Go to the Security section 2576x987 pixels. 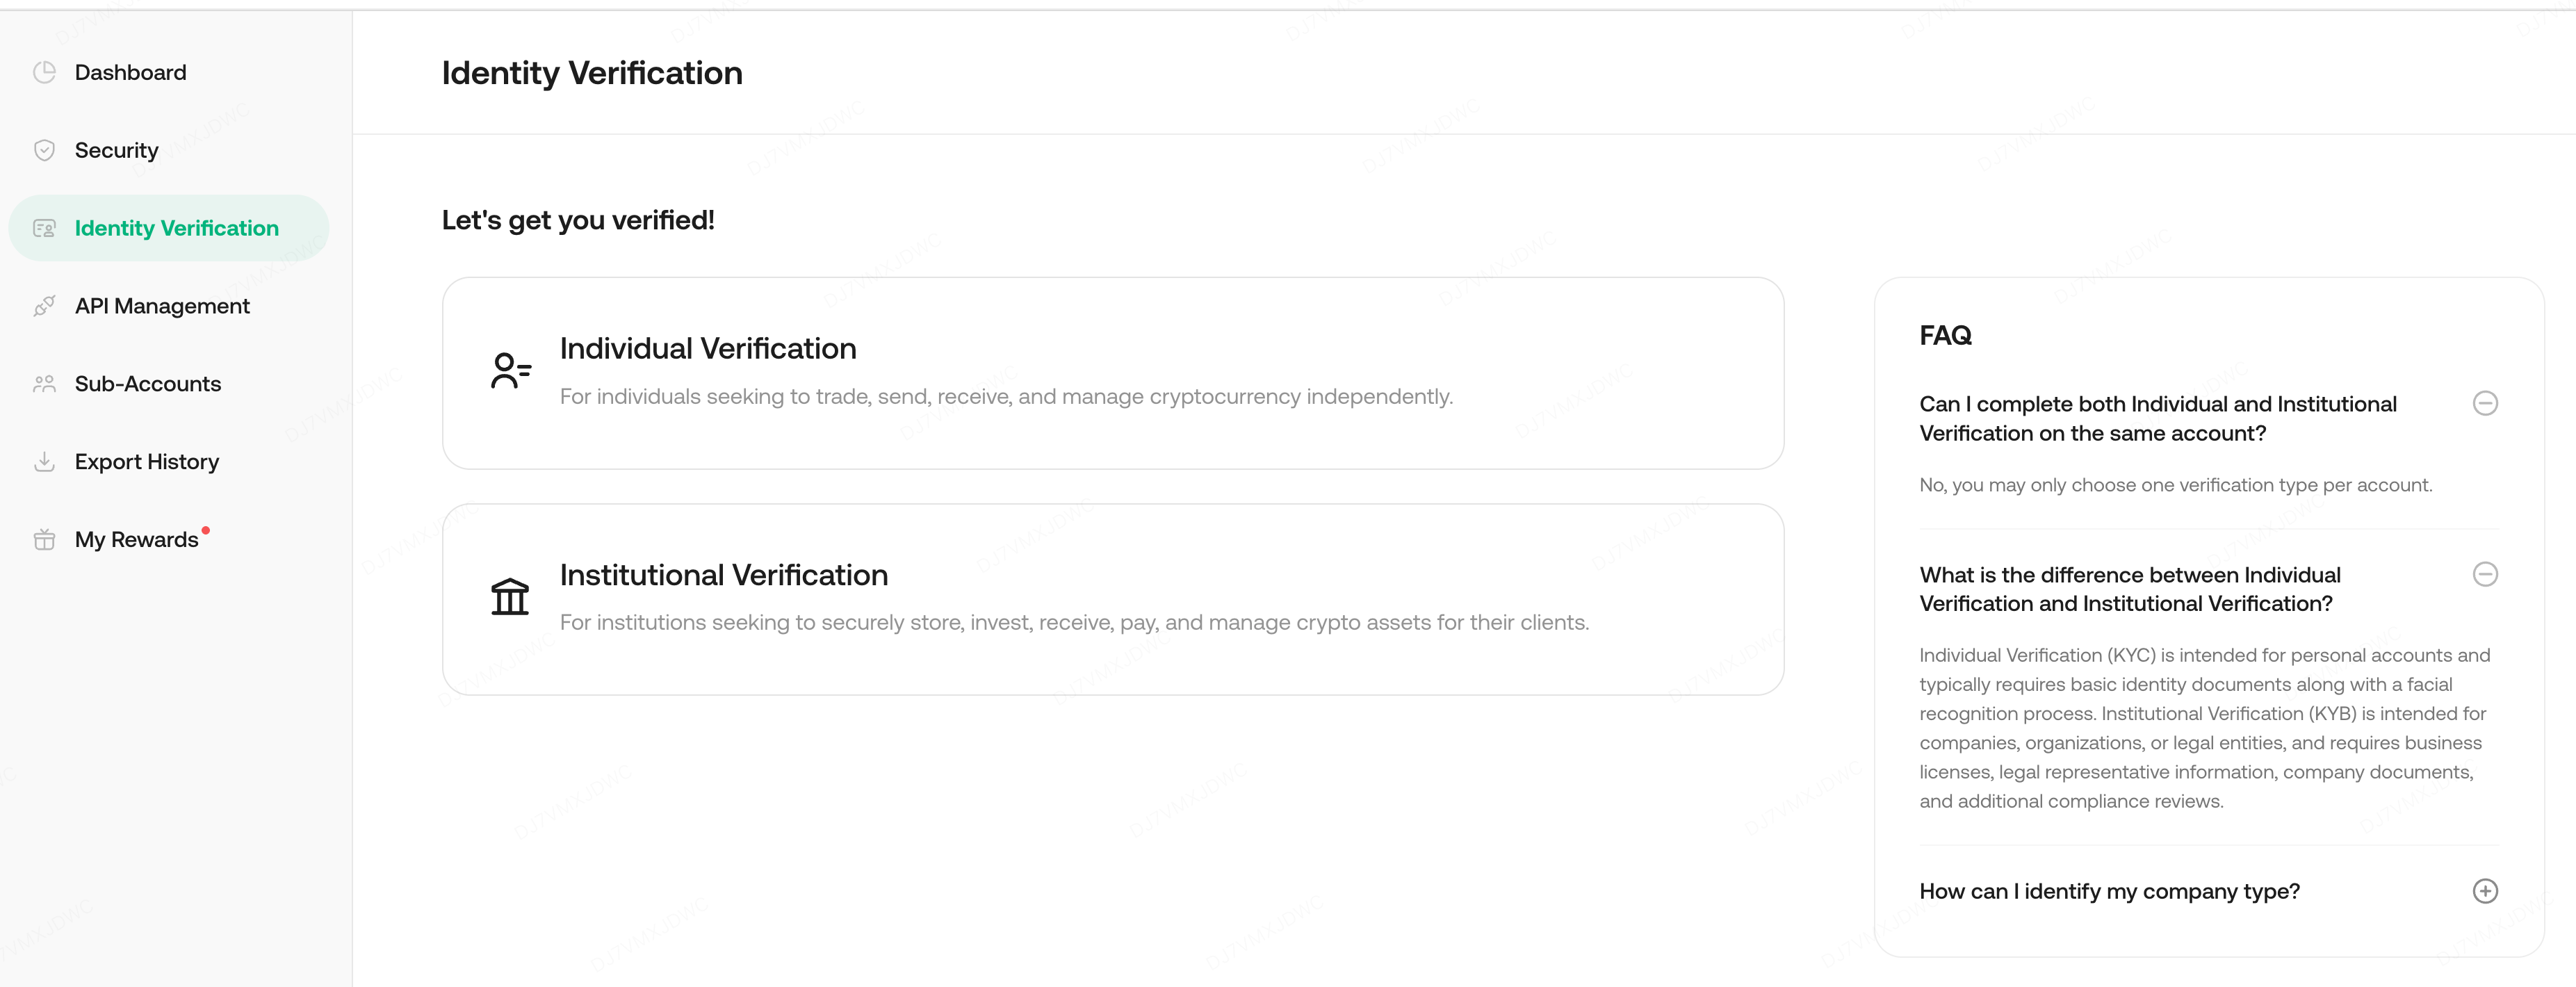(116, 150)
